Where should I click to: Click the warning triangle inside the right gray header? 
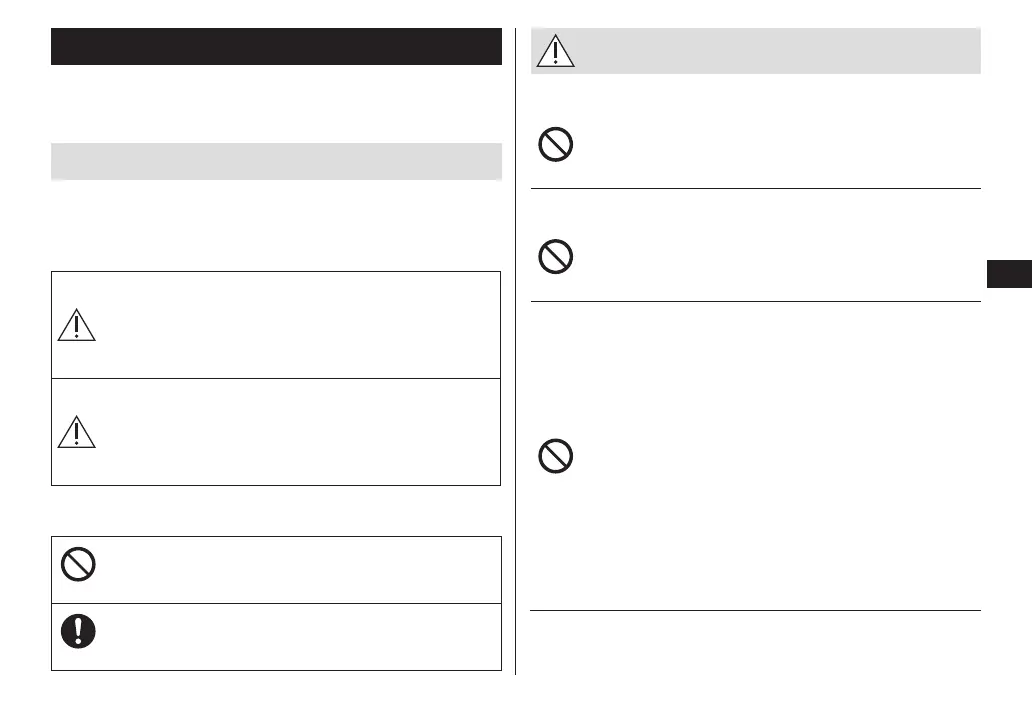556,50
